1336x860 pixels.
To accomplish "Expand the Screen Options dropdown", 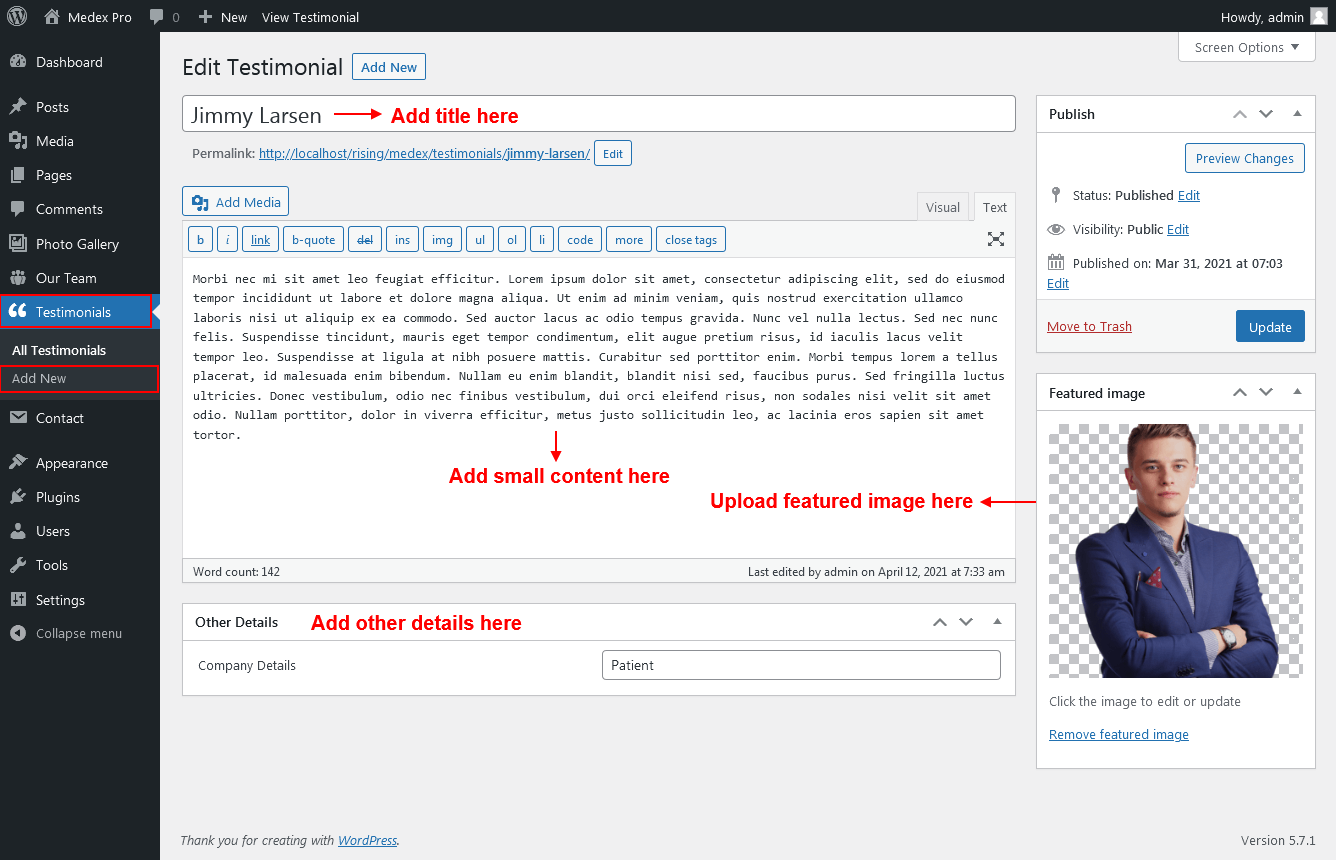I will pyautogui.click(x=1246, y=47).
